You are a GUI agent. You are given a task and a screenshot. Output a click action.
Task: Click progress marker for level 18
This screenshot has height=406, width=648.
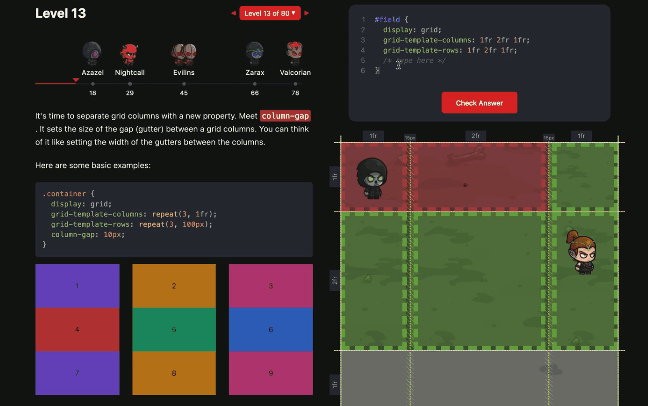(93, 84)
